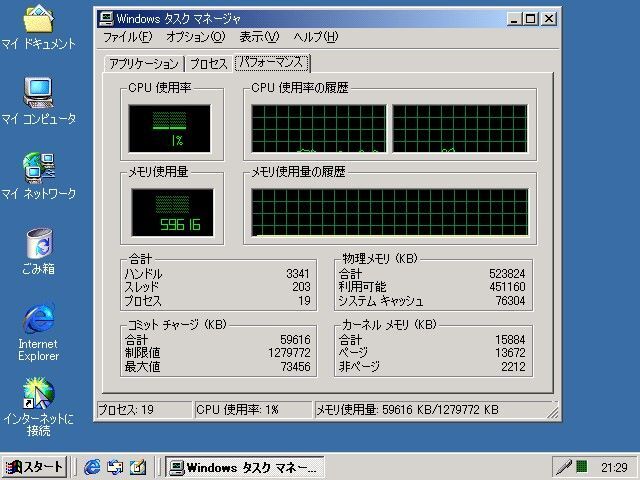Click the second CPU history graph
This screenshot has height=480, width=640.
tap(460, 129)
